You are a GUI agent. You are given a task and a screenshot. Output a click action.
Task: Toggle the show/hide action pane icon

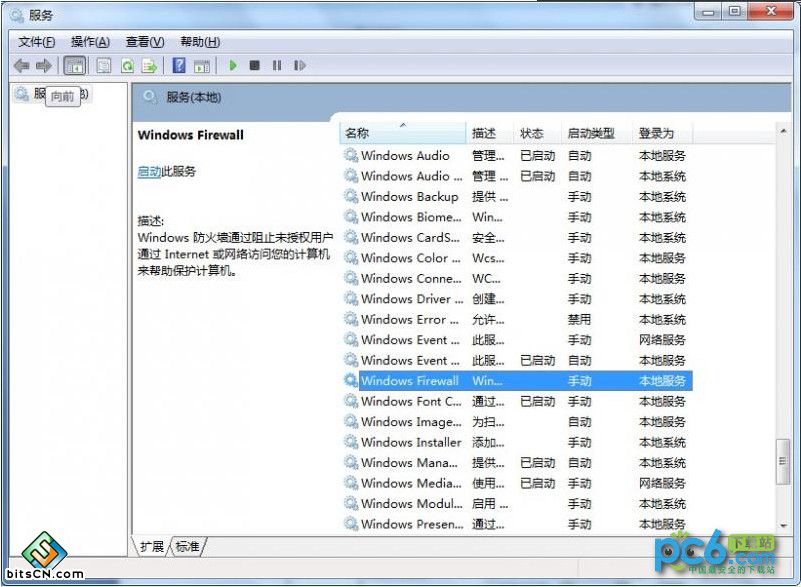(202, 65)
